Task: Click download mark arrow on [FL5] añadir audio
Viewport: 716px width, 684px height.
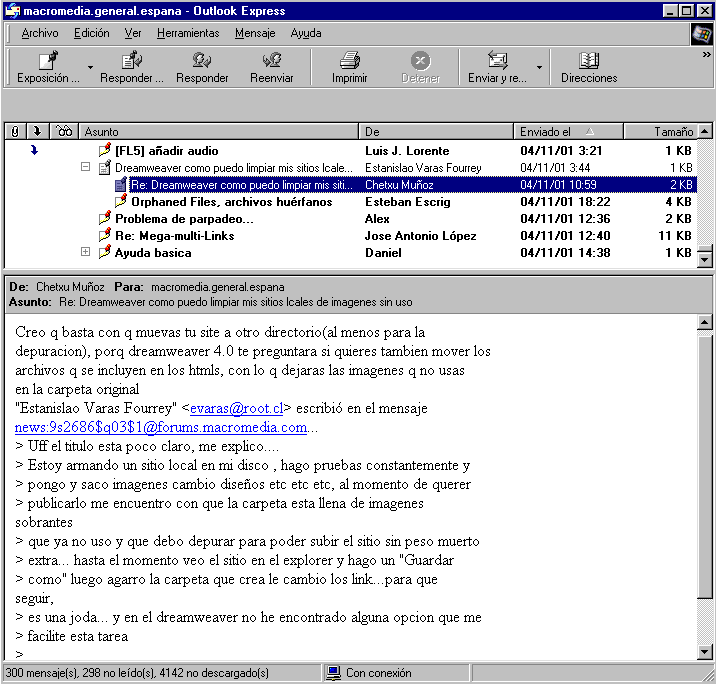Action: pos(34,150)
